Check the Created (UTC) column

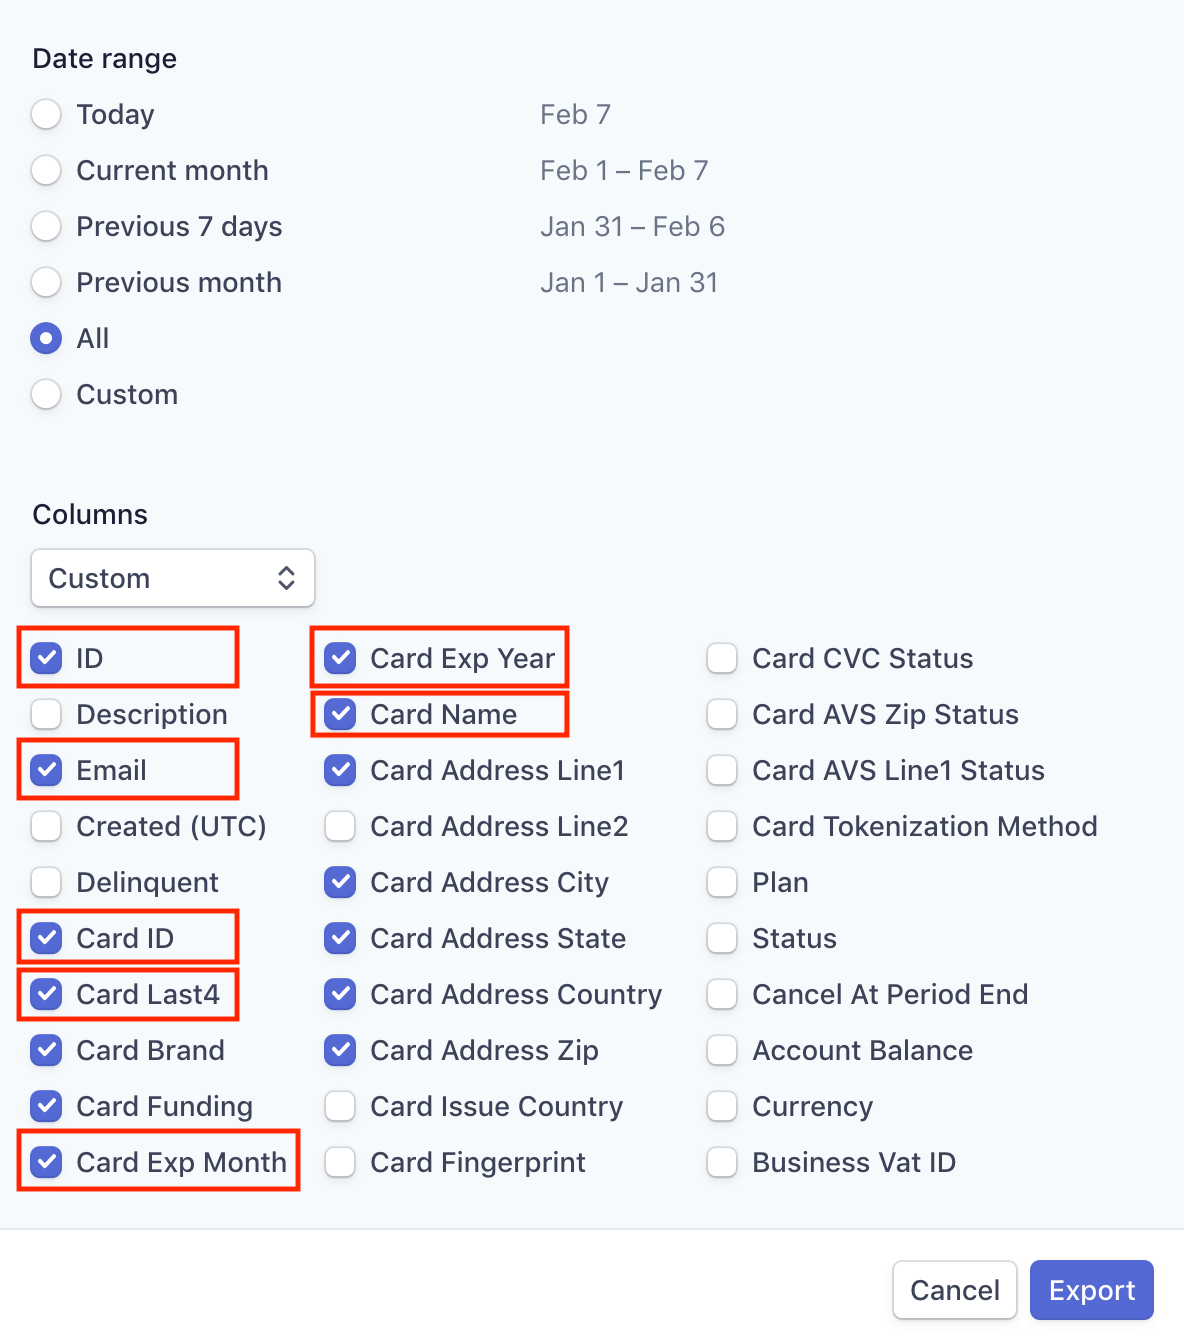tap(46, 826)
